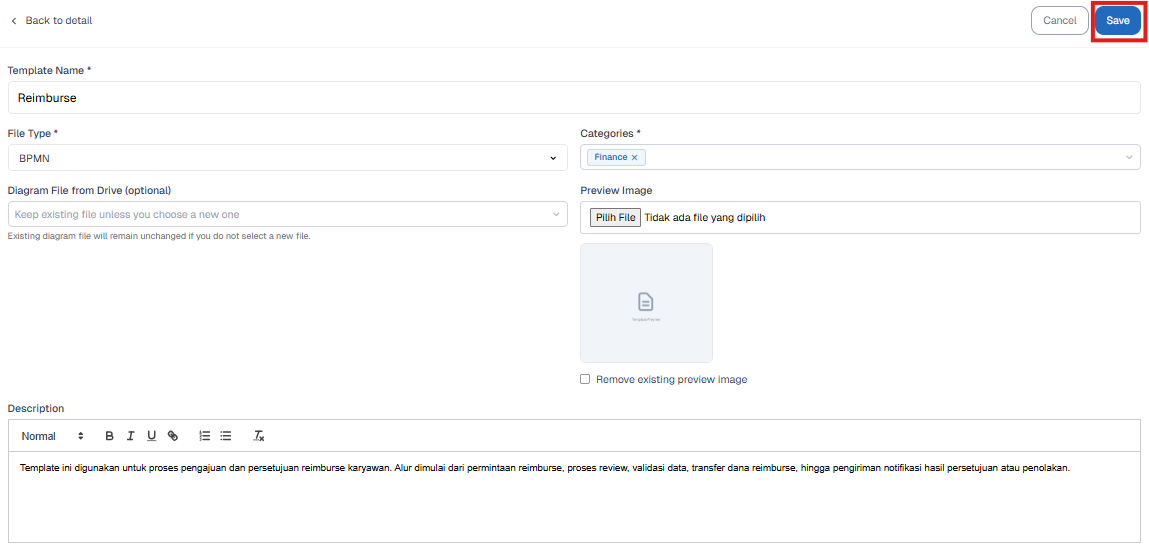Image resolution: width=1149 pixels, height=552 pixels.
Task: Toggle underline formatting
Action: pos(152,436)
